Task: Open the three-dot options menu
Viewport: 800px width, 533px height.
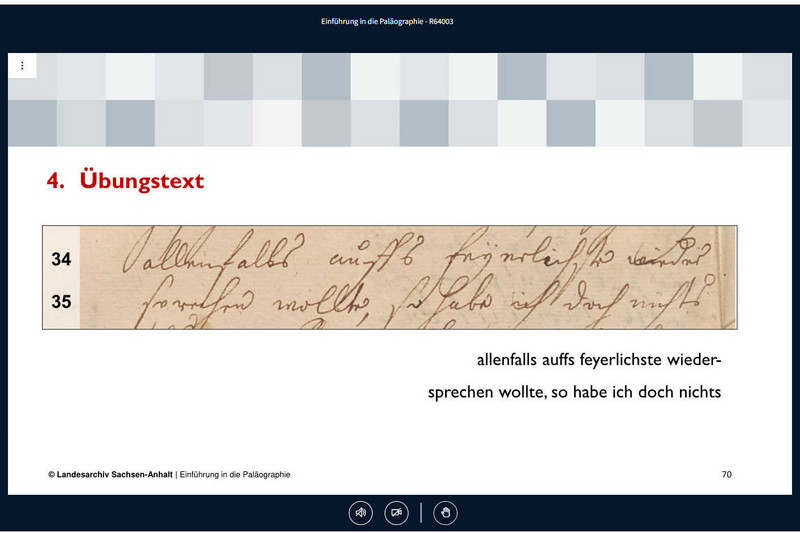Action: (22, 66)
